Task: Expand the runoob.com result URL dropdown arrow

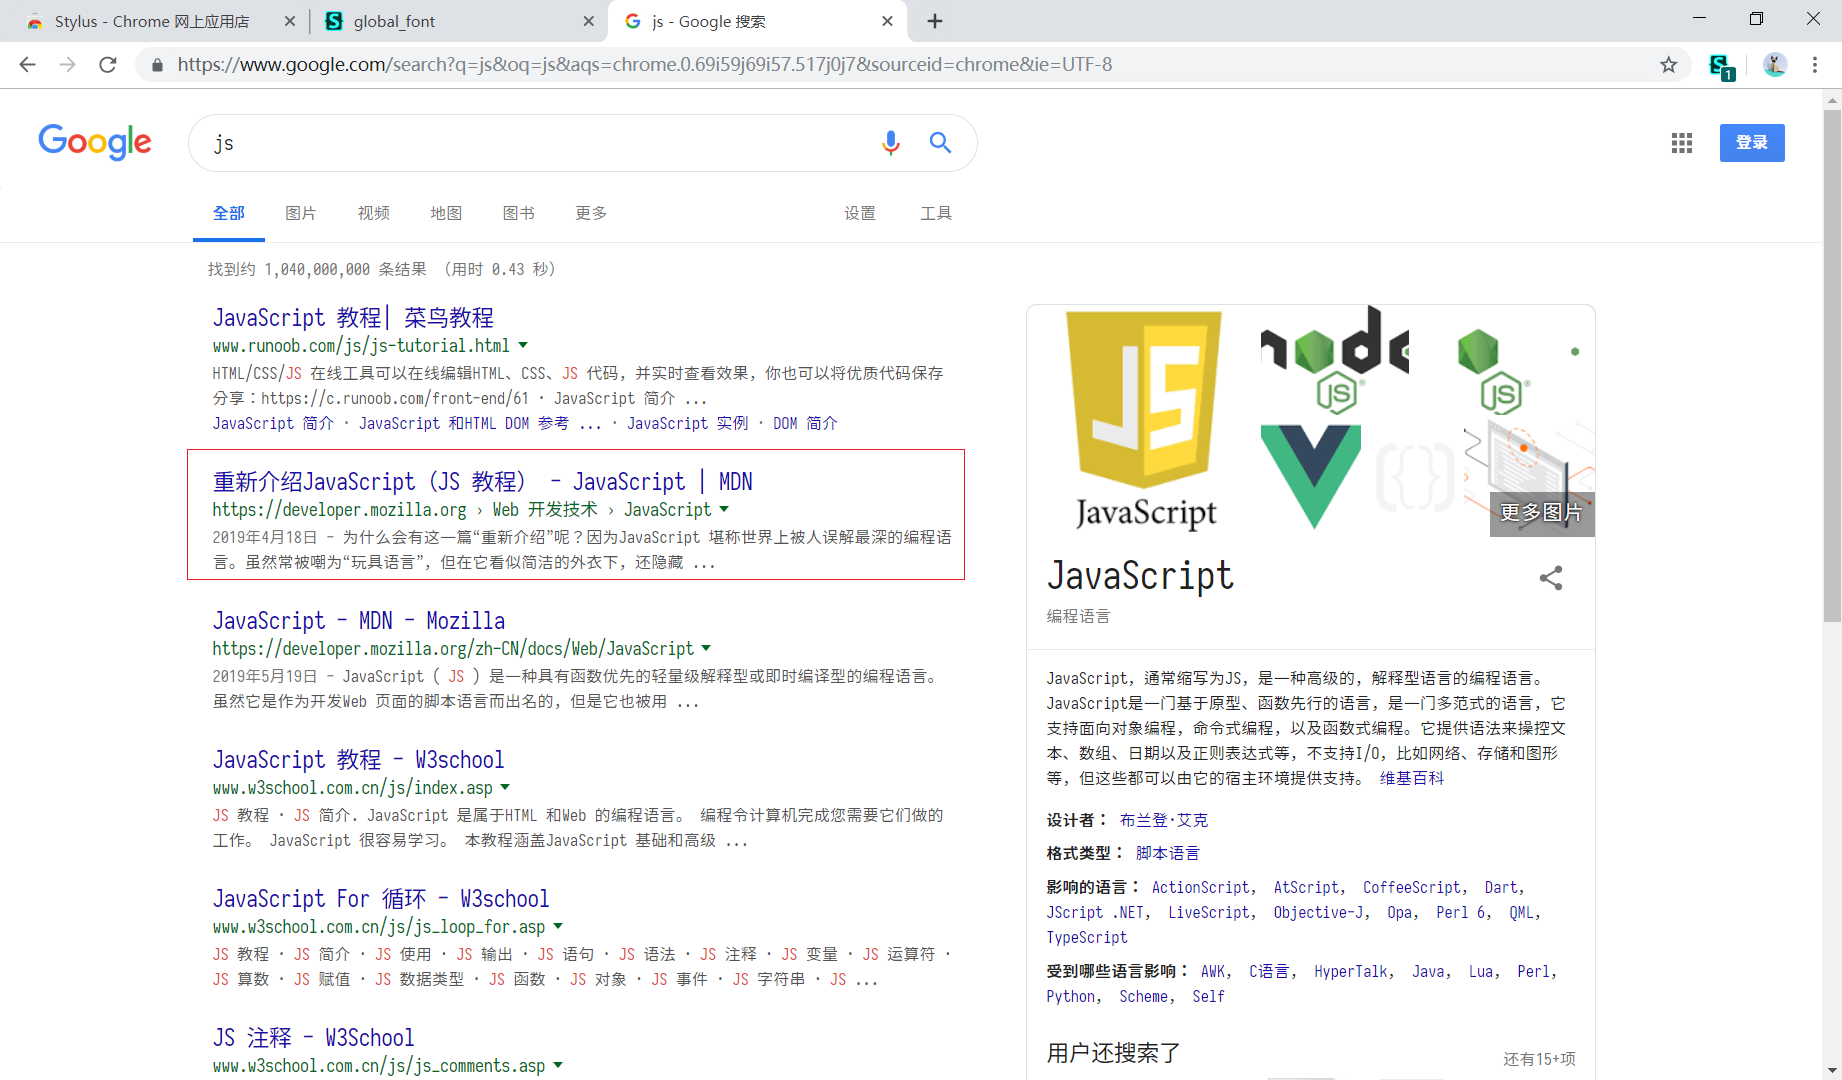Action: coord(522,345)
